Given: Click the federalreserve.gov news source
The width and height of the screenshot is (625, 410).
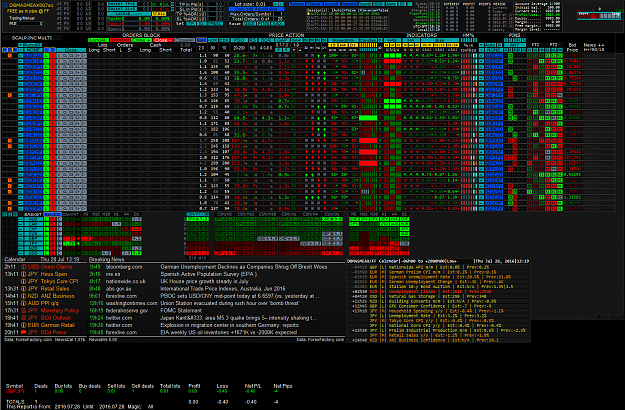Looking at the screenshot, I should pos(126,310).
